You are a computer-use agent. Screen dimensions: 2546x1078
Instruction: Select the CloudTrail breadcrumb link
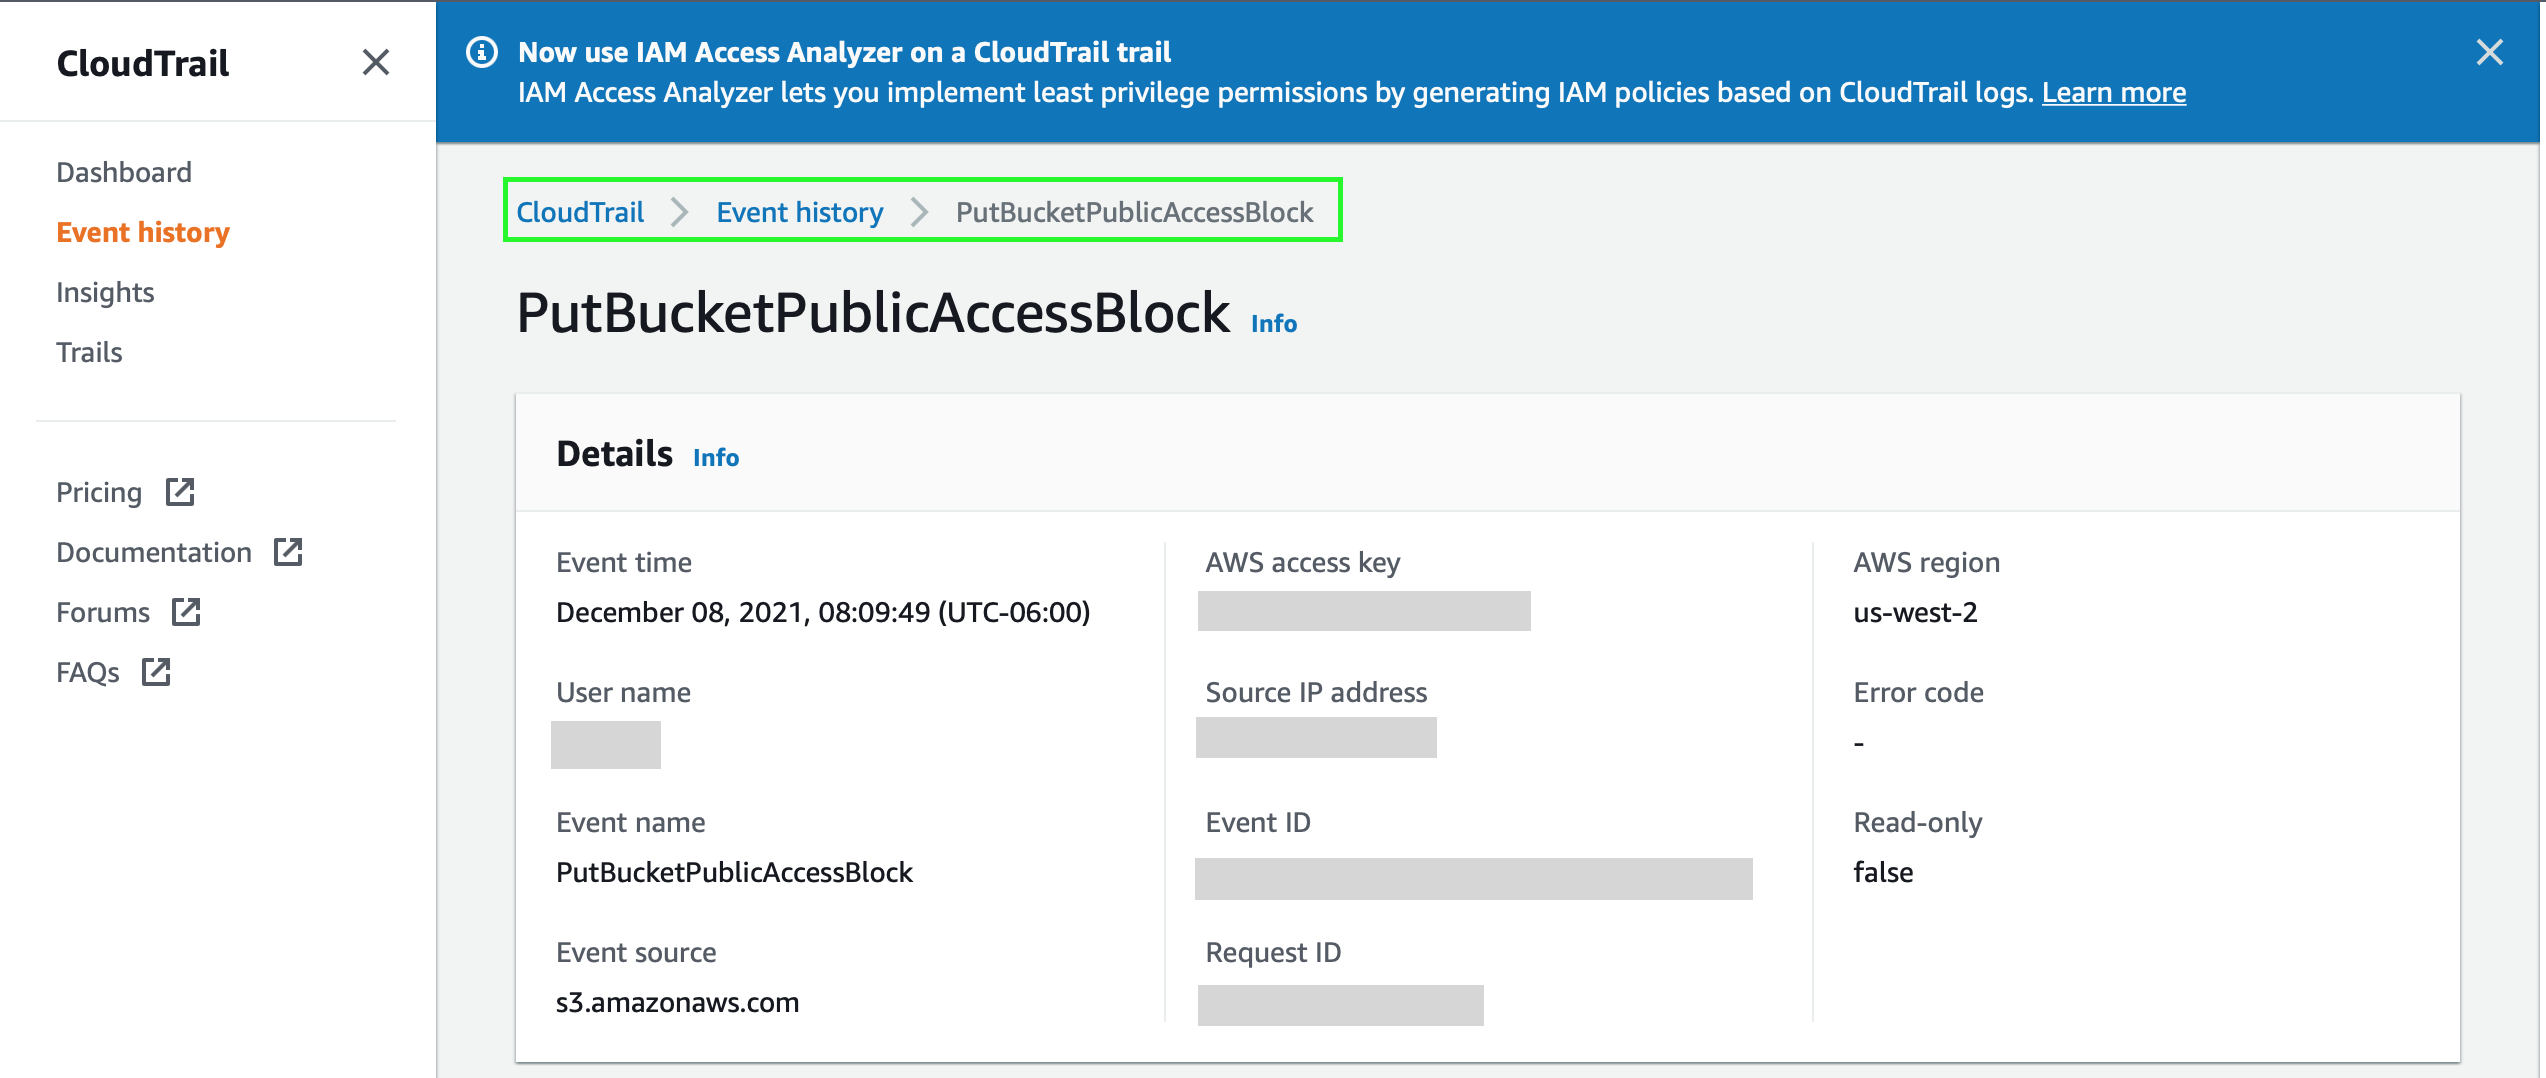click(x=581, y=212)
